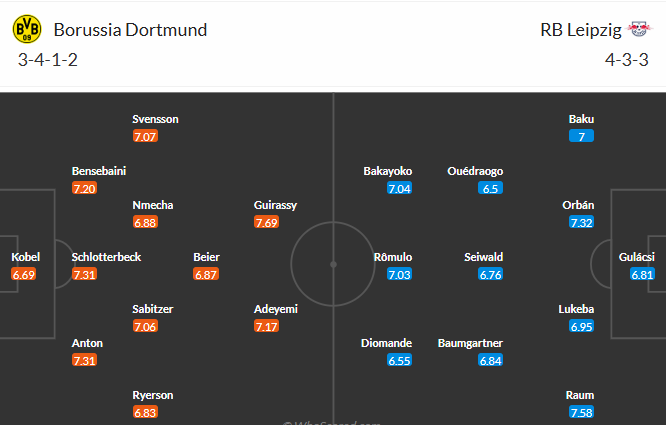Click Seiwald's 6.76 rating badge
Screen dimensions: 666x425
pyautogui.click(x=490, y=275)
